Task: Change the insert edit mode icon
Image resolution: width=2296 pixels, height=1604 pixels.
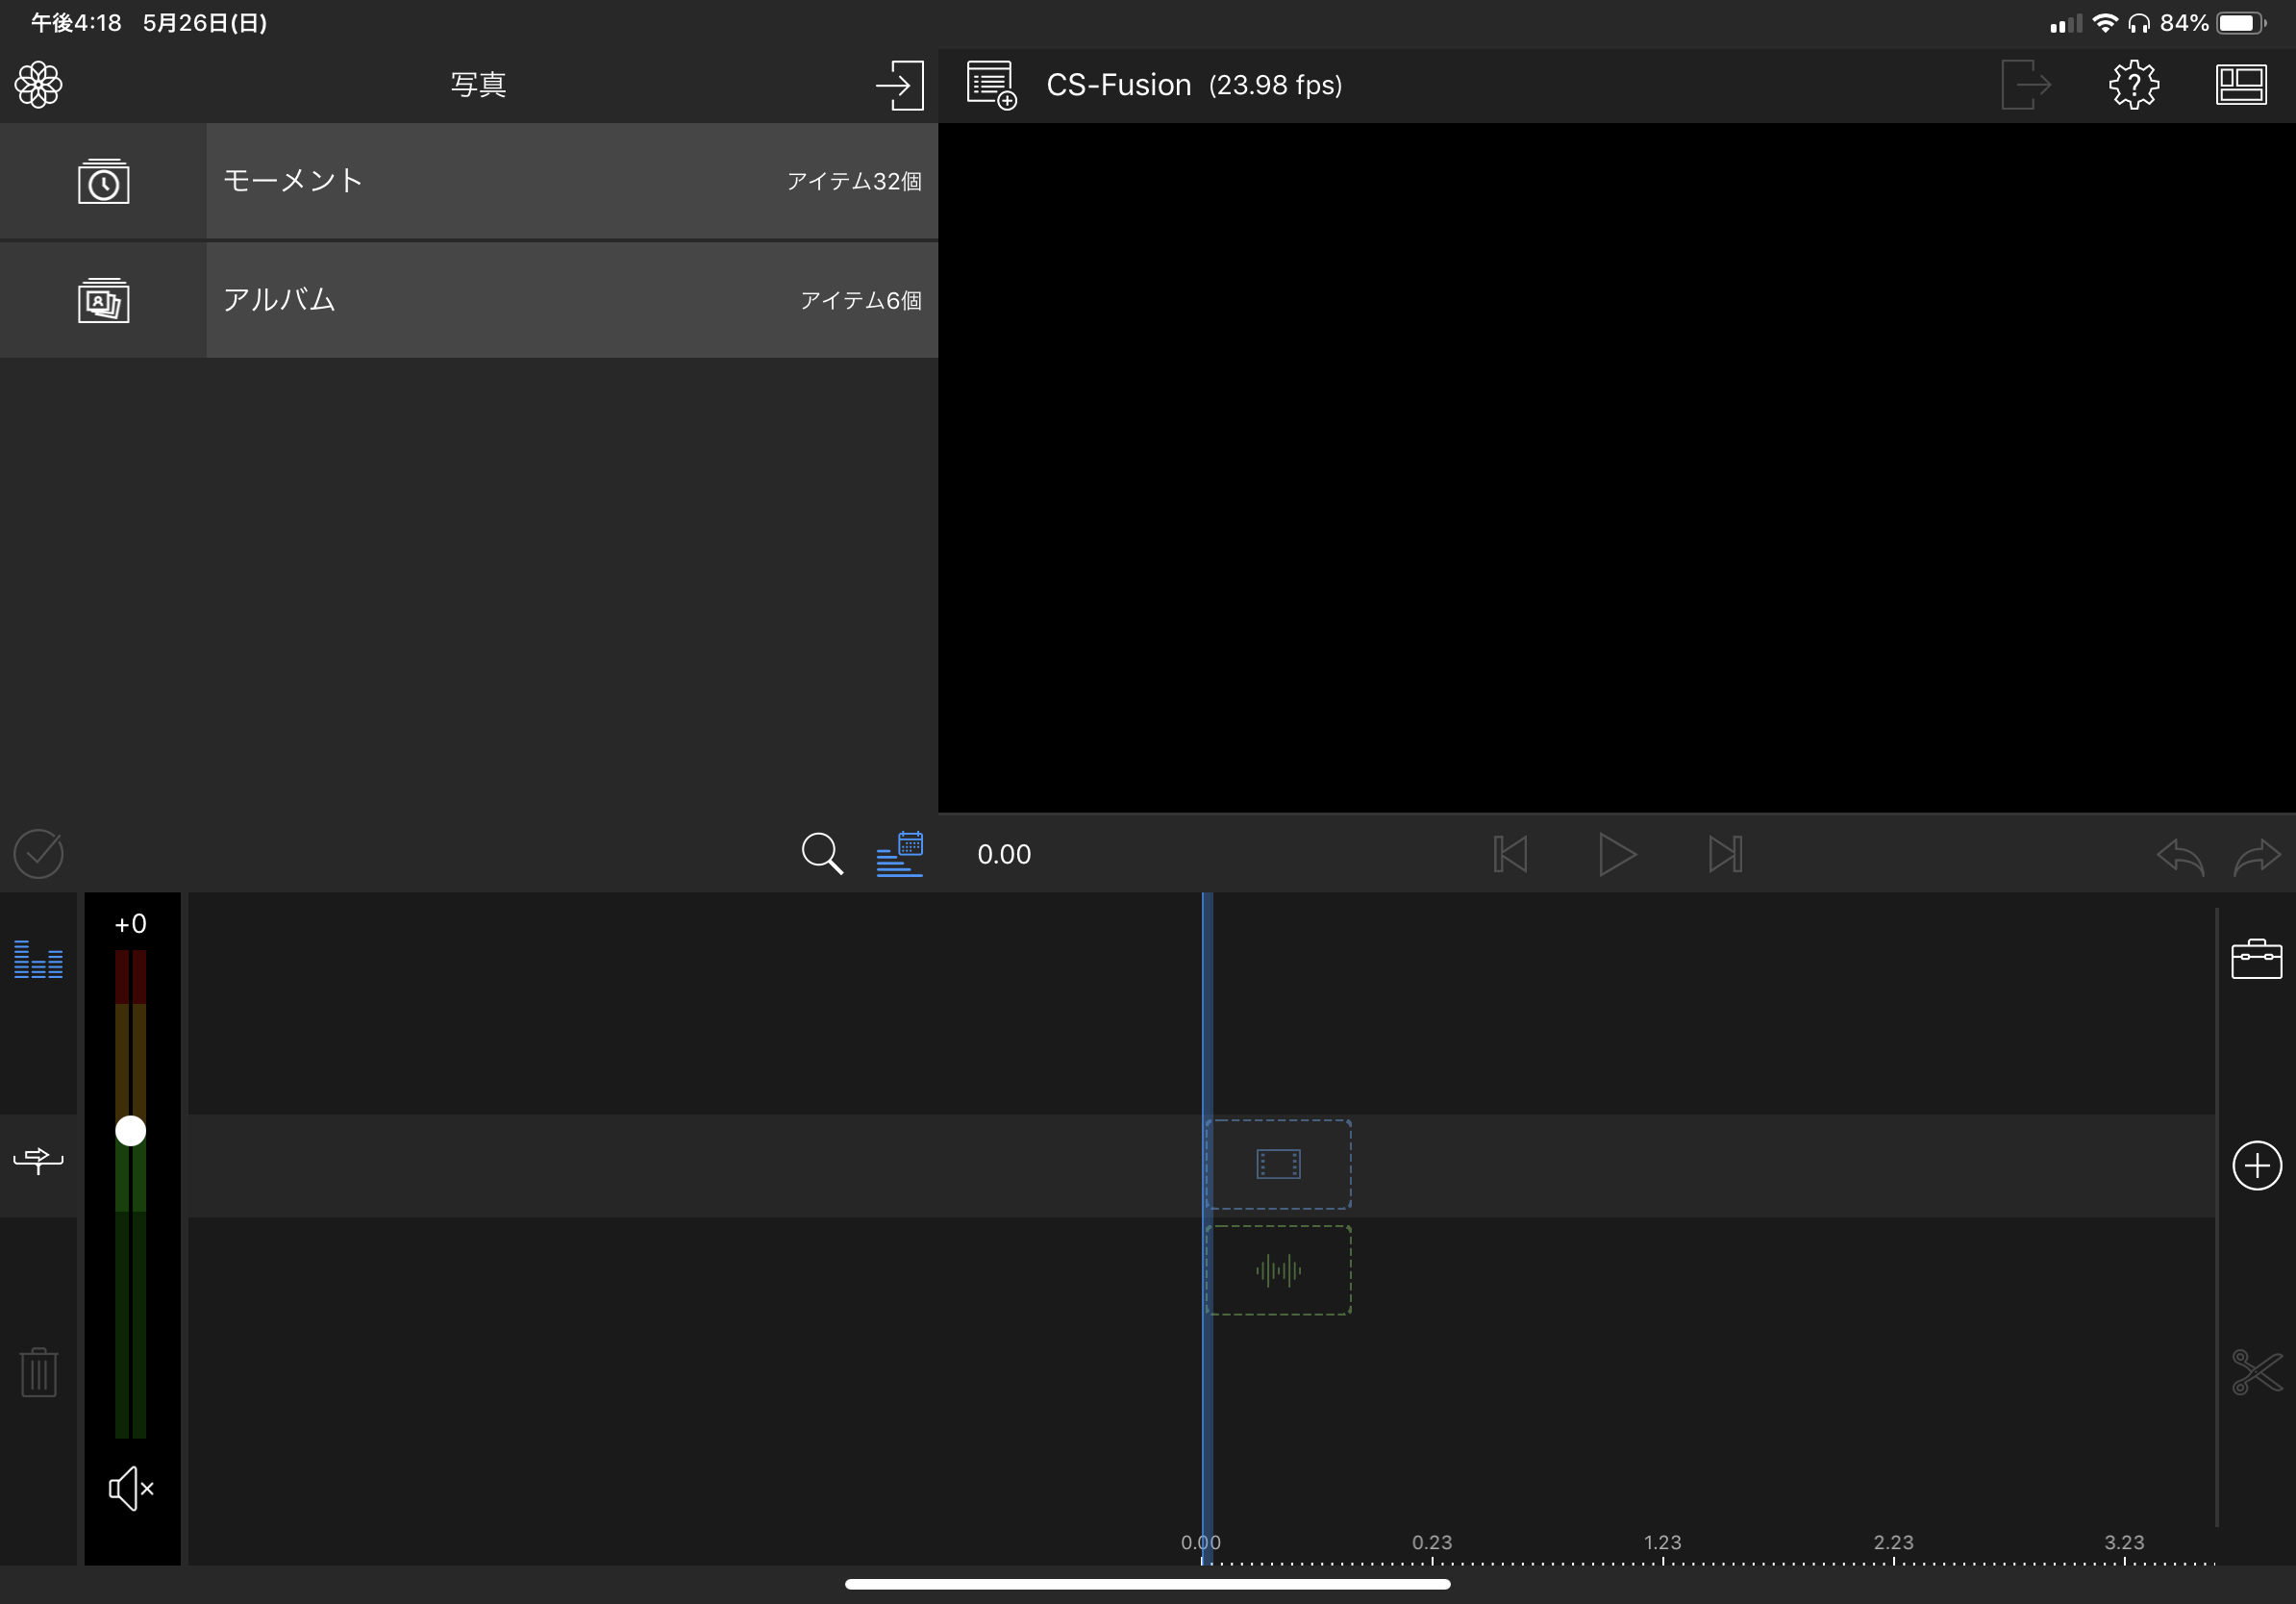Action: coord(39,1160)
